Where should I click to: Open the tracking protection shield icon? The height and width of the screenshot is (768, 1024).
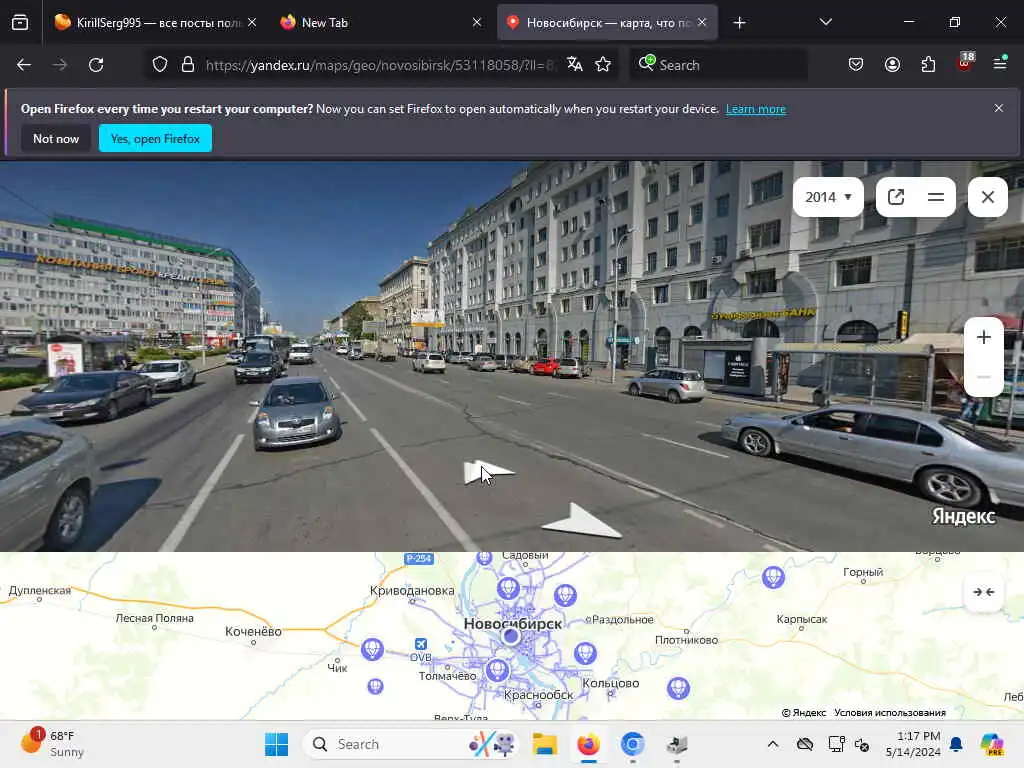160,65
